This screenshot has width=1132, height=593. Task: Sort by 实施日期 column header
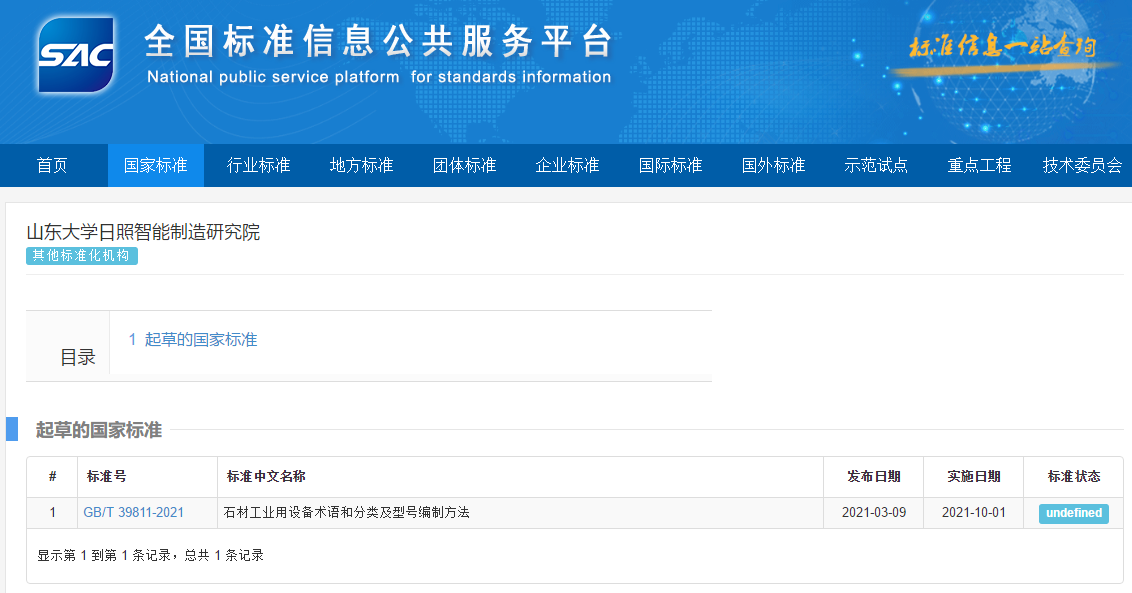(x=974, y=477)
